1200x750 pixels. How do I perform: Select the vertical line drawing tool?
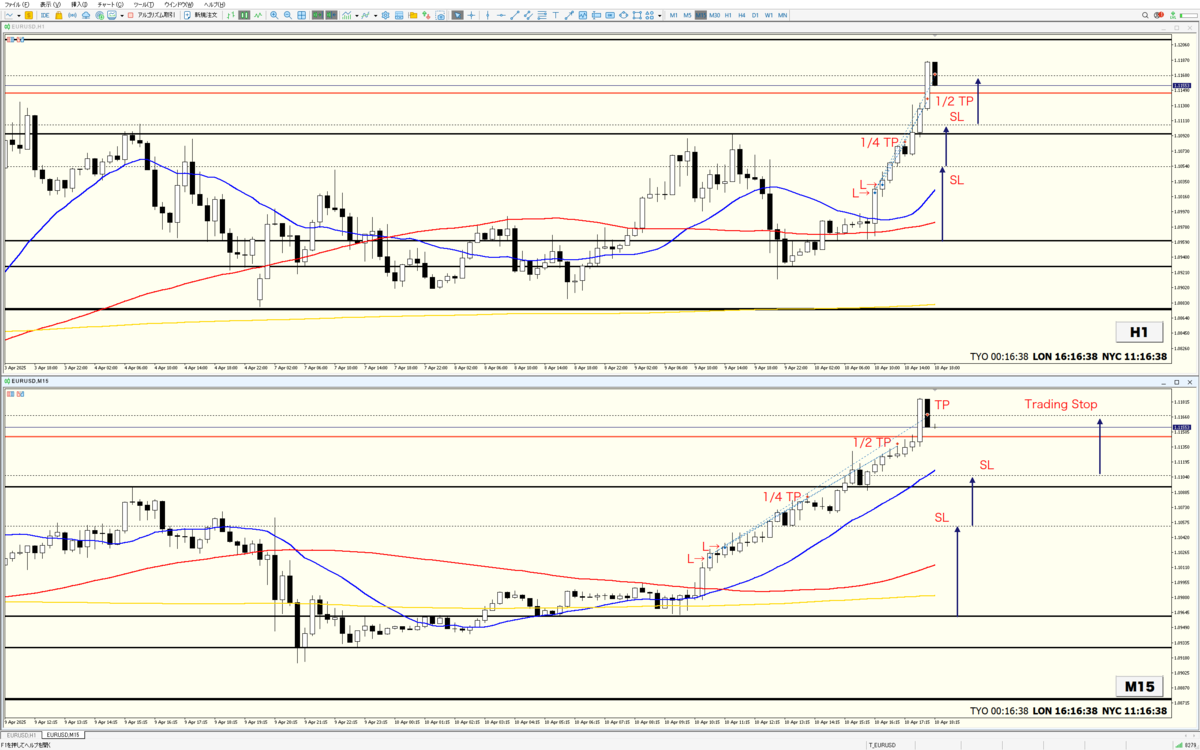[x=487, y=15]
